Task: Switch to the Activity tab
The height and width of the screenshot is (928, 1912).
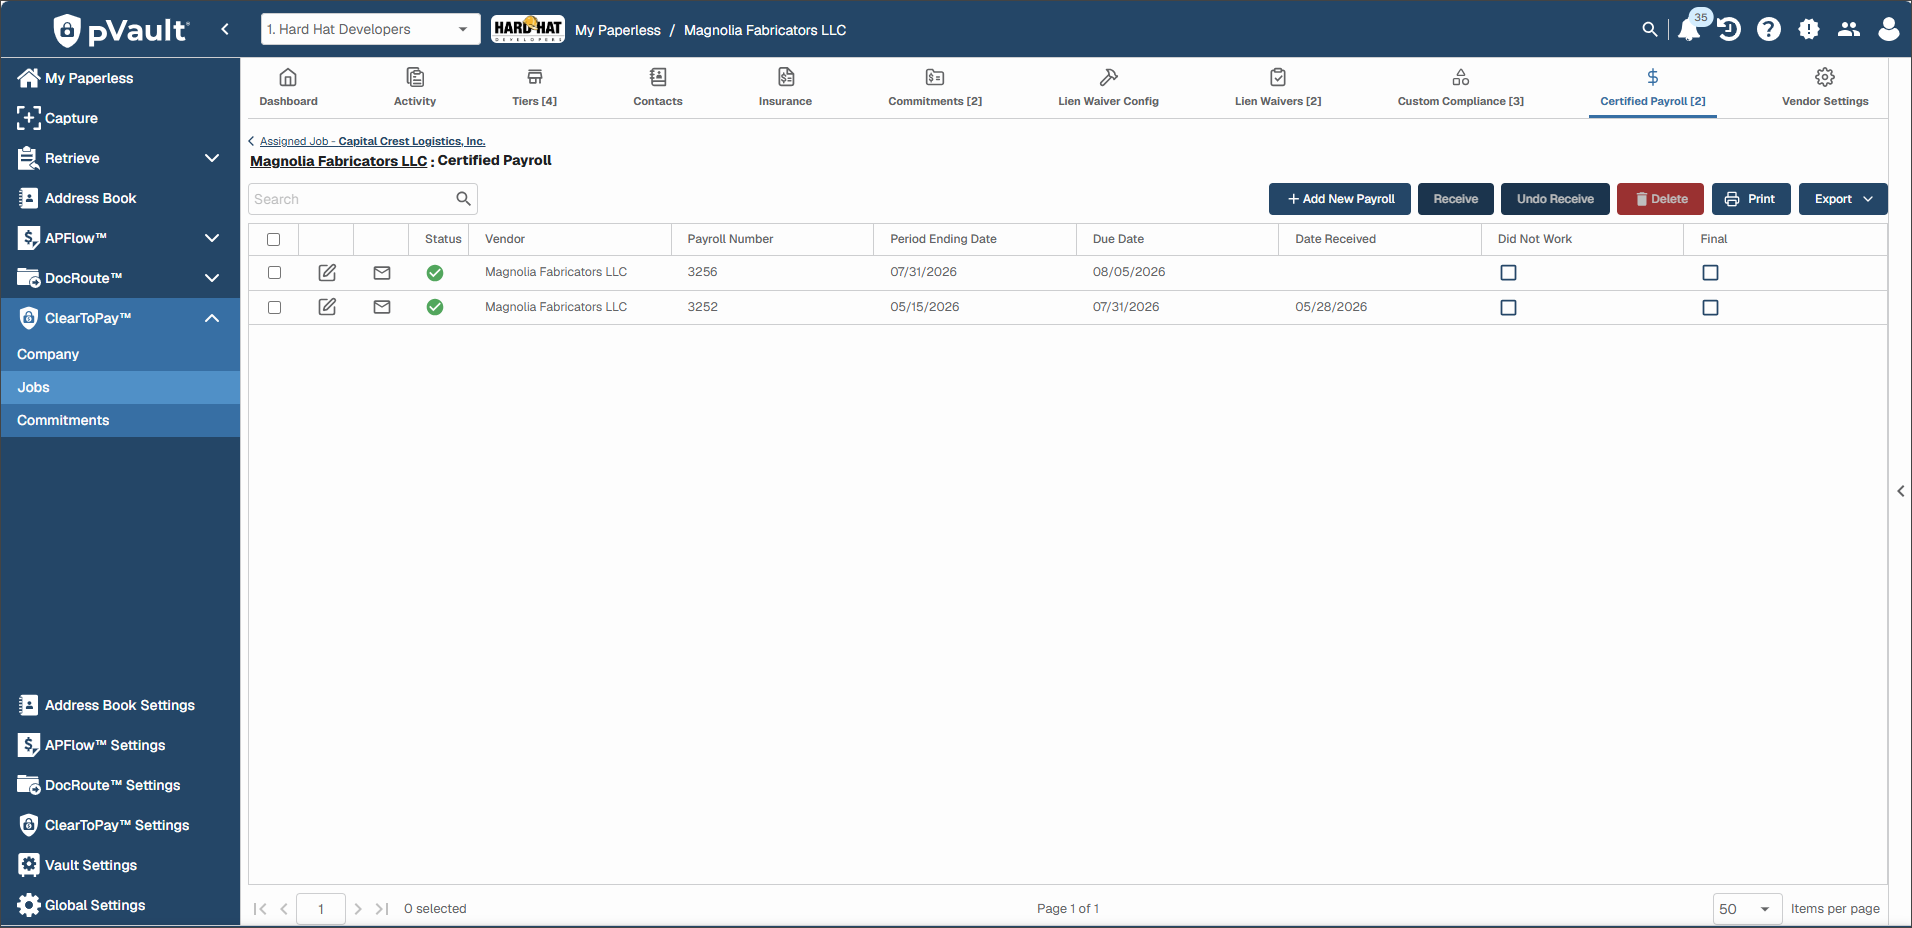Action: click(415, 87)
